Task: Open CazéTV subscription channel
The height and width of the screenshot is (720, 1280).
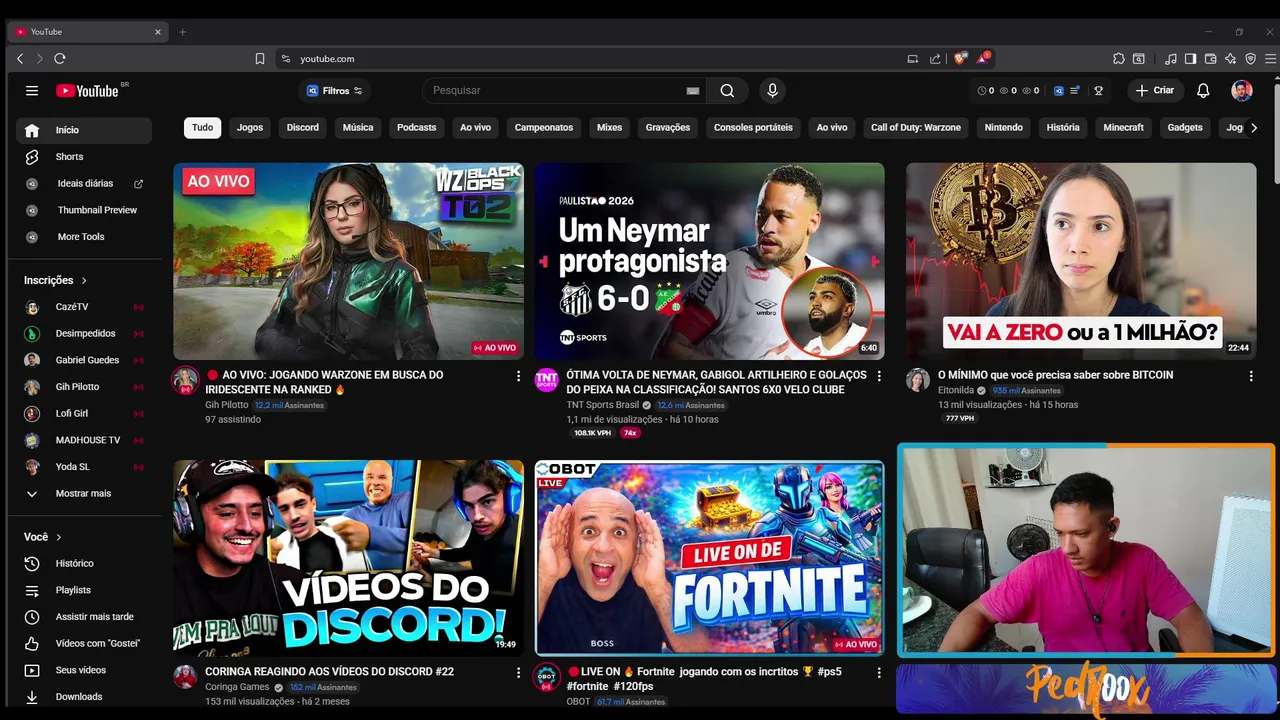Action: (x=84, y=307)
